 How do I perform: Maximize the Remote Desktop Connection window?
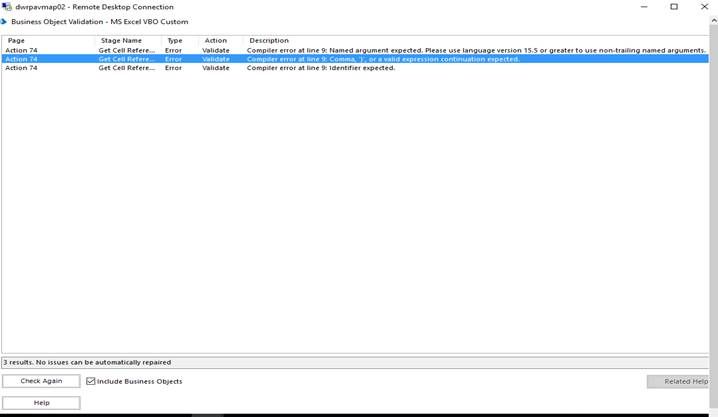pos(674,7)
